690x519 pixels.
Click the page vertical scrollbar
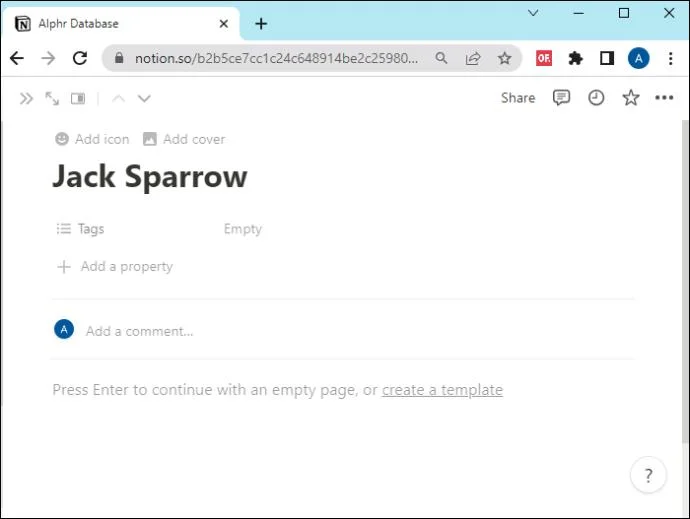tap(686, 282)
